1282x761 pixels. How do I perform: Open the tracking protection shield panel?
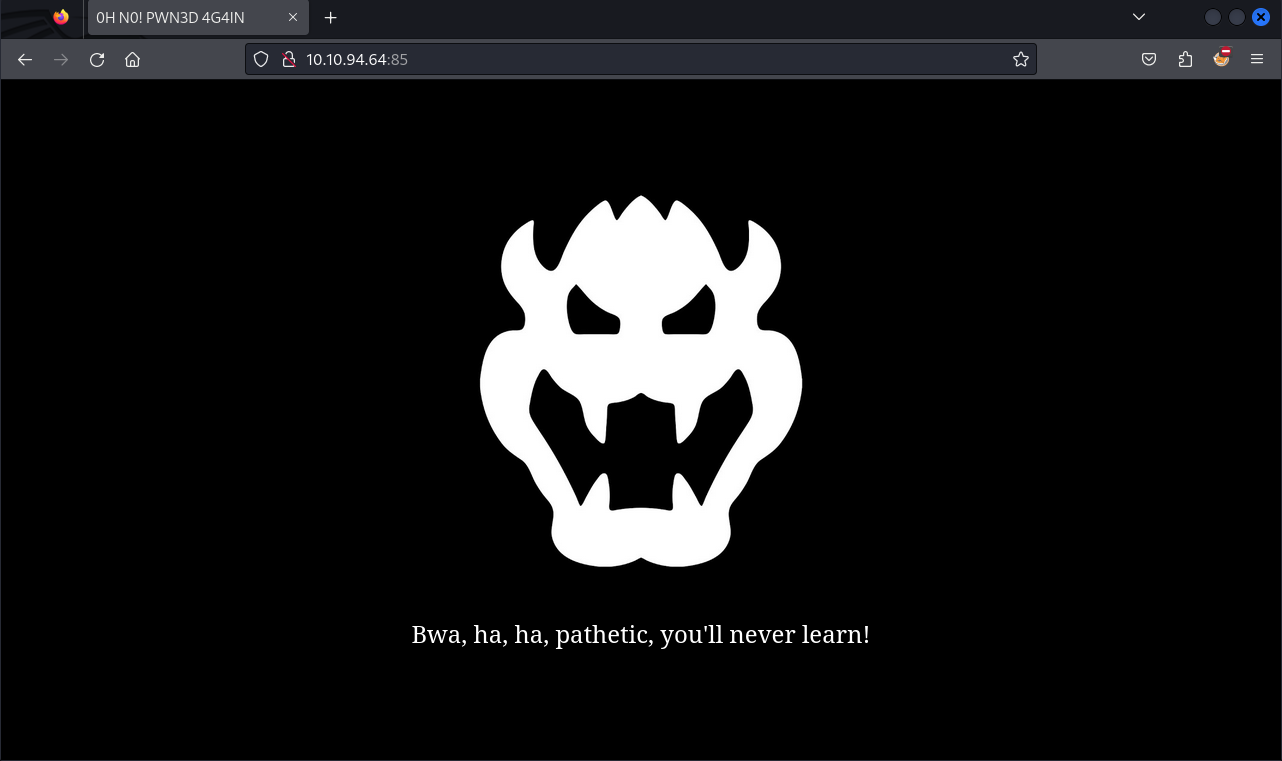point(261,60)
